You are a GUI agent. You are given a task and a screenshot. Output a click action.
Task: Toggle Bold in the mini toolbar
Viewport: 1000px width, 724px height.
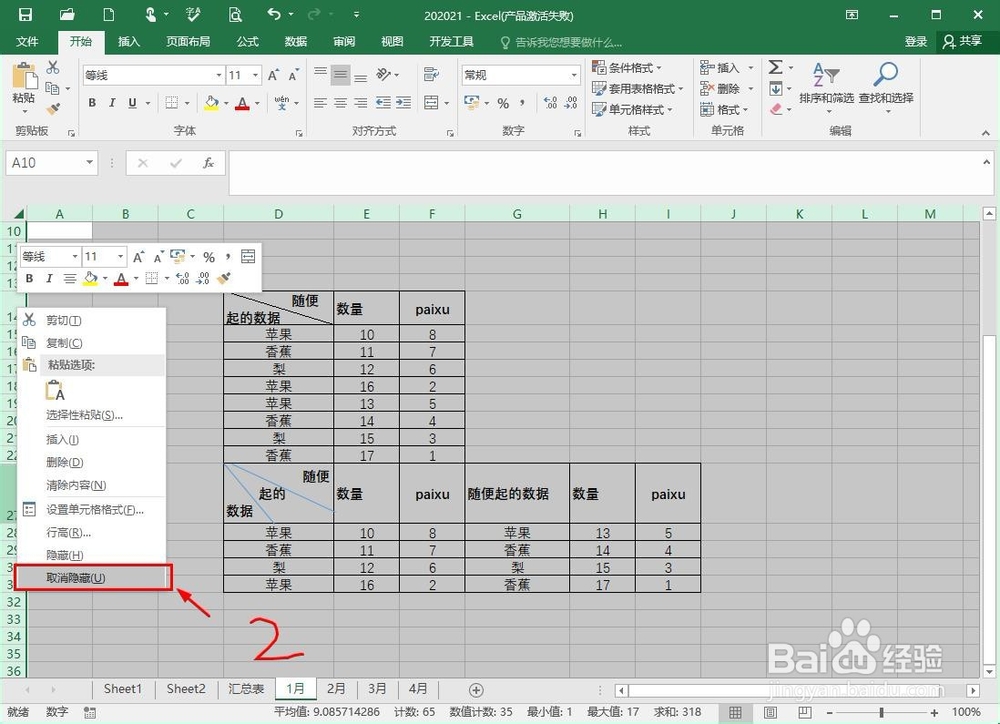(29, 278)
